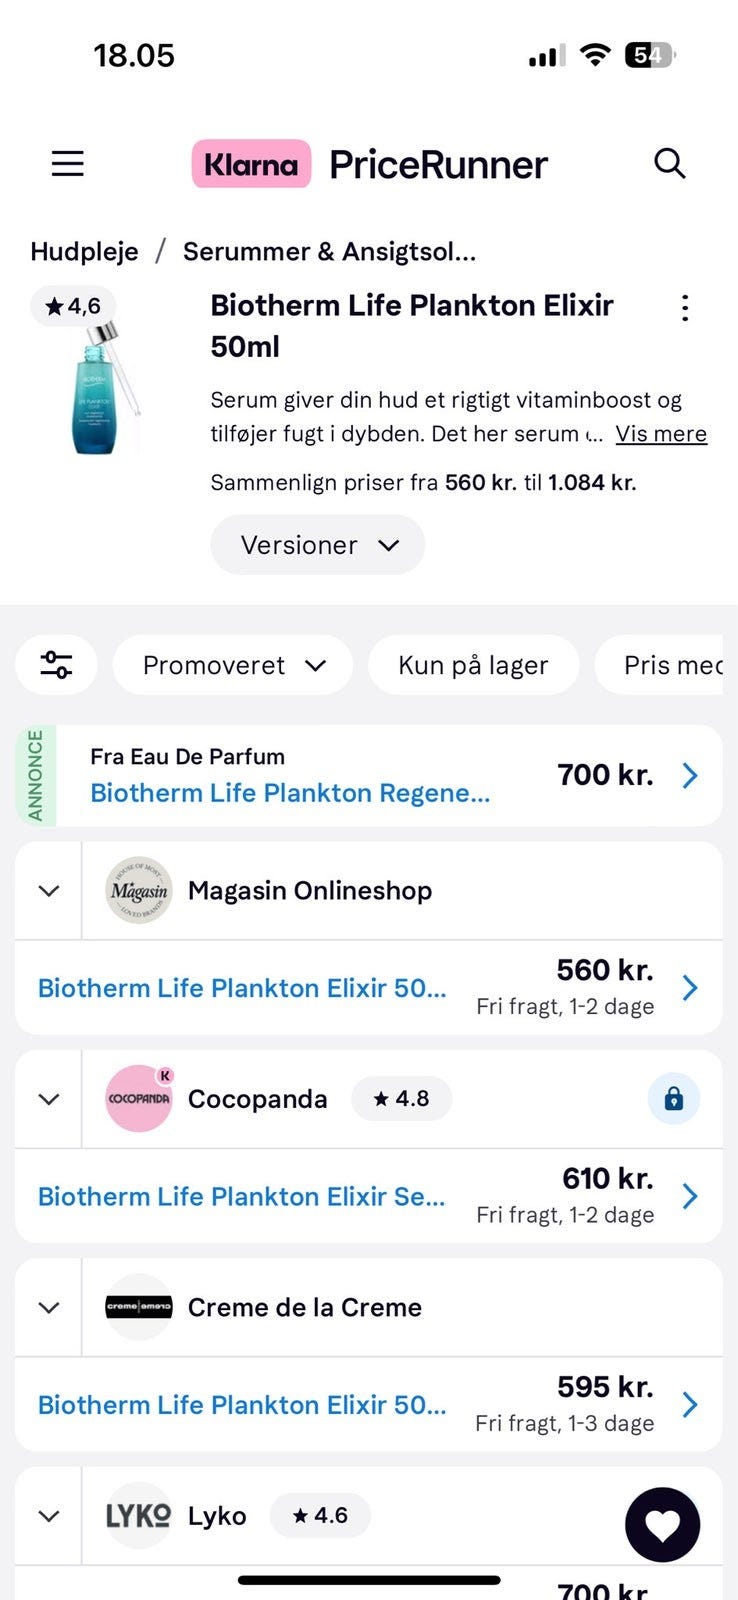Screen dimensions: 738x1600
Task: Open the filter sliders icon
Action: pos(56,665)
